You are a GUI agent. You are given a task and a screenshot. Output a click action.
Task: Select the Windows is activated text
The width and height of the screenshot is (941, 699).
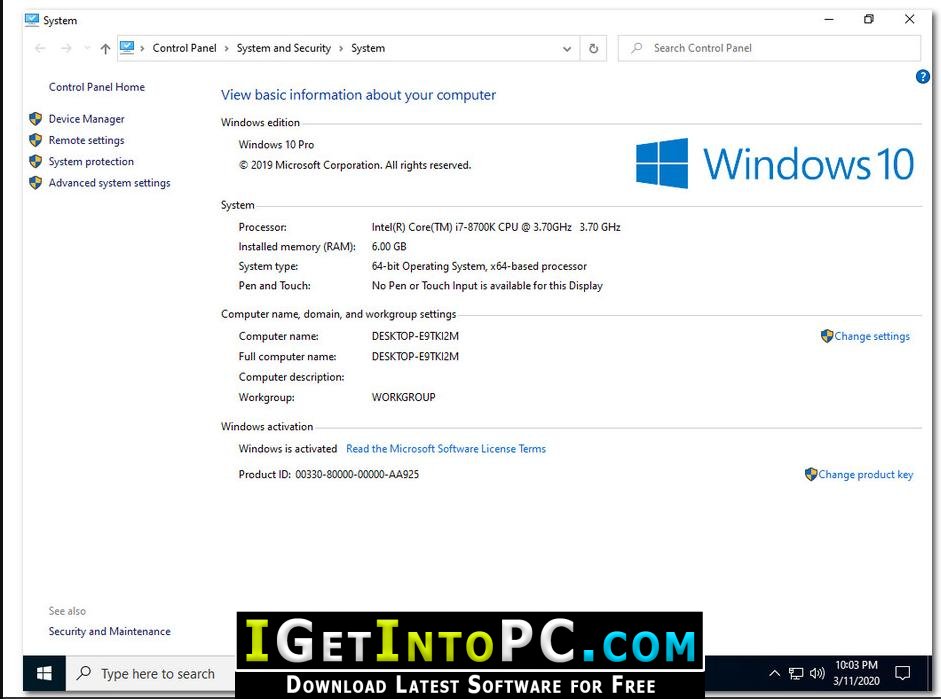[x=287, y=449]
